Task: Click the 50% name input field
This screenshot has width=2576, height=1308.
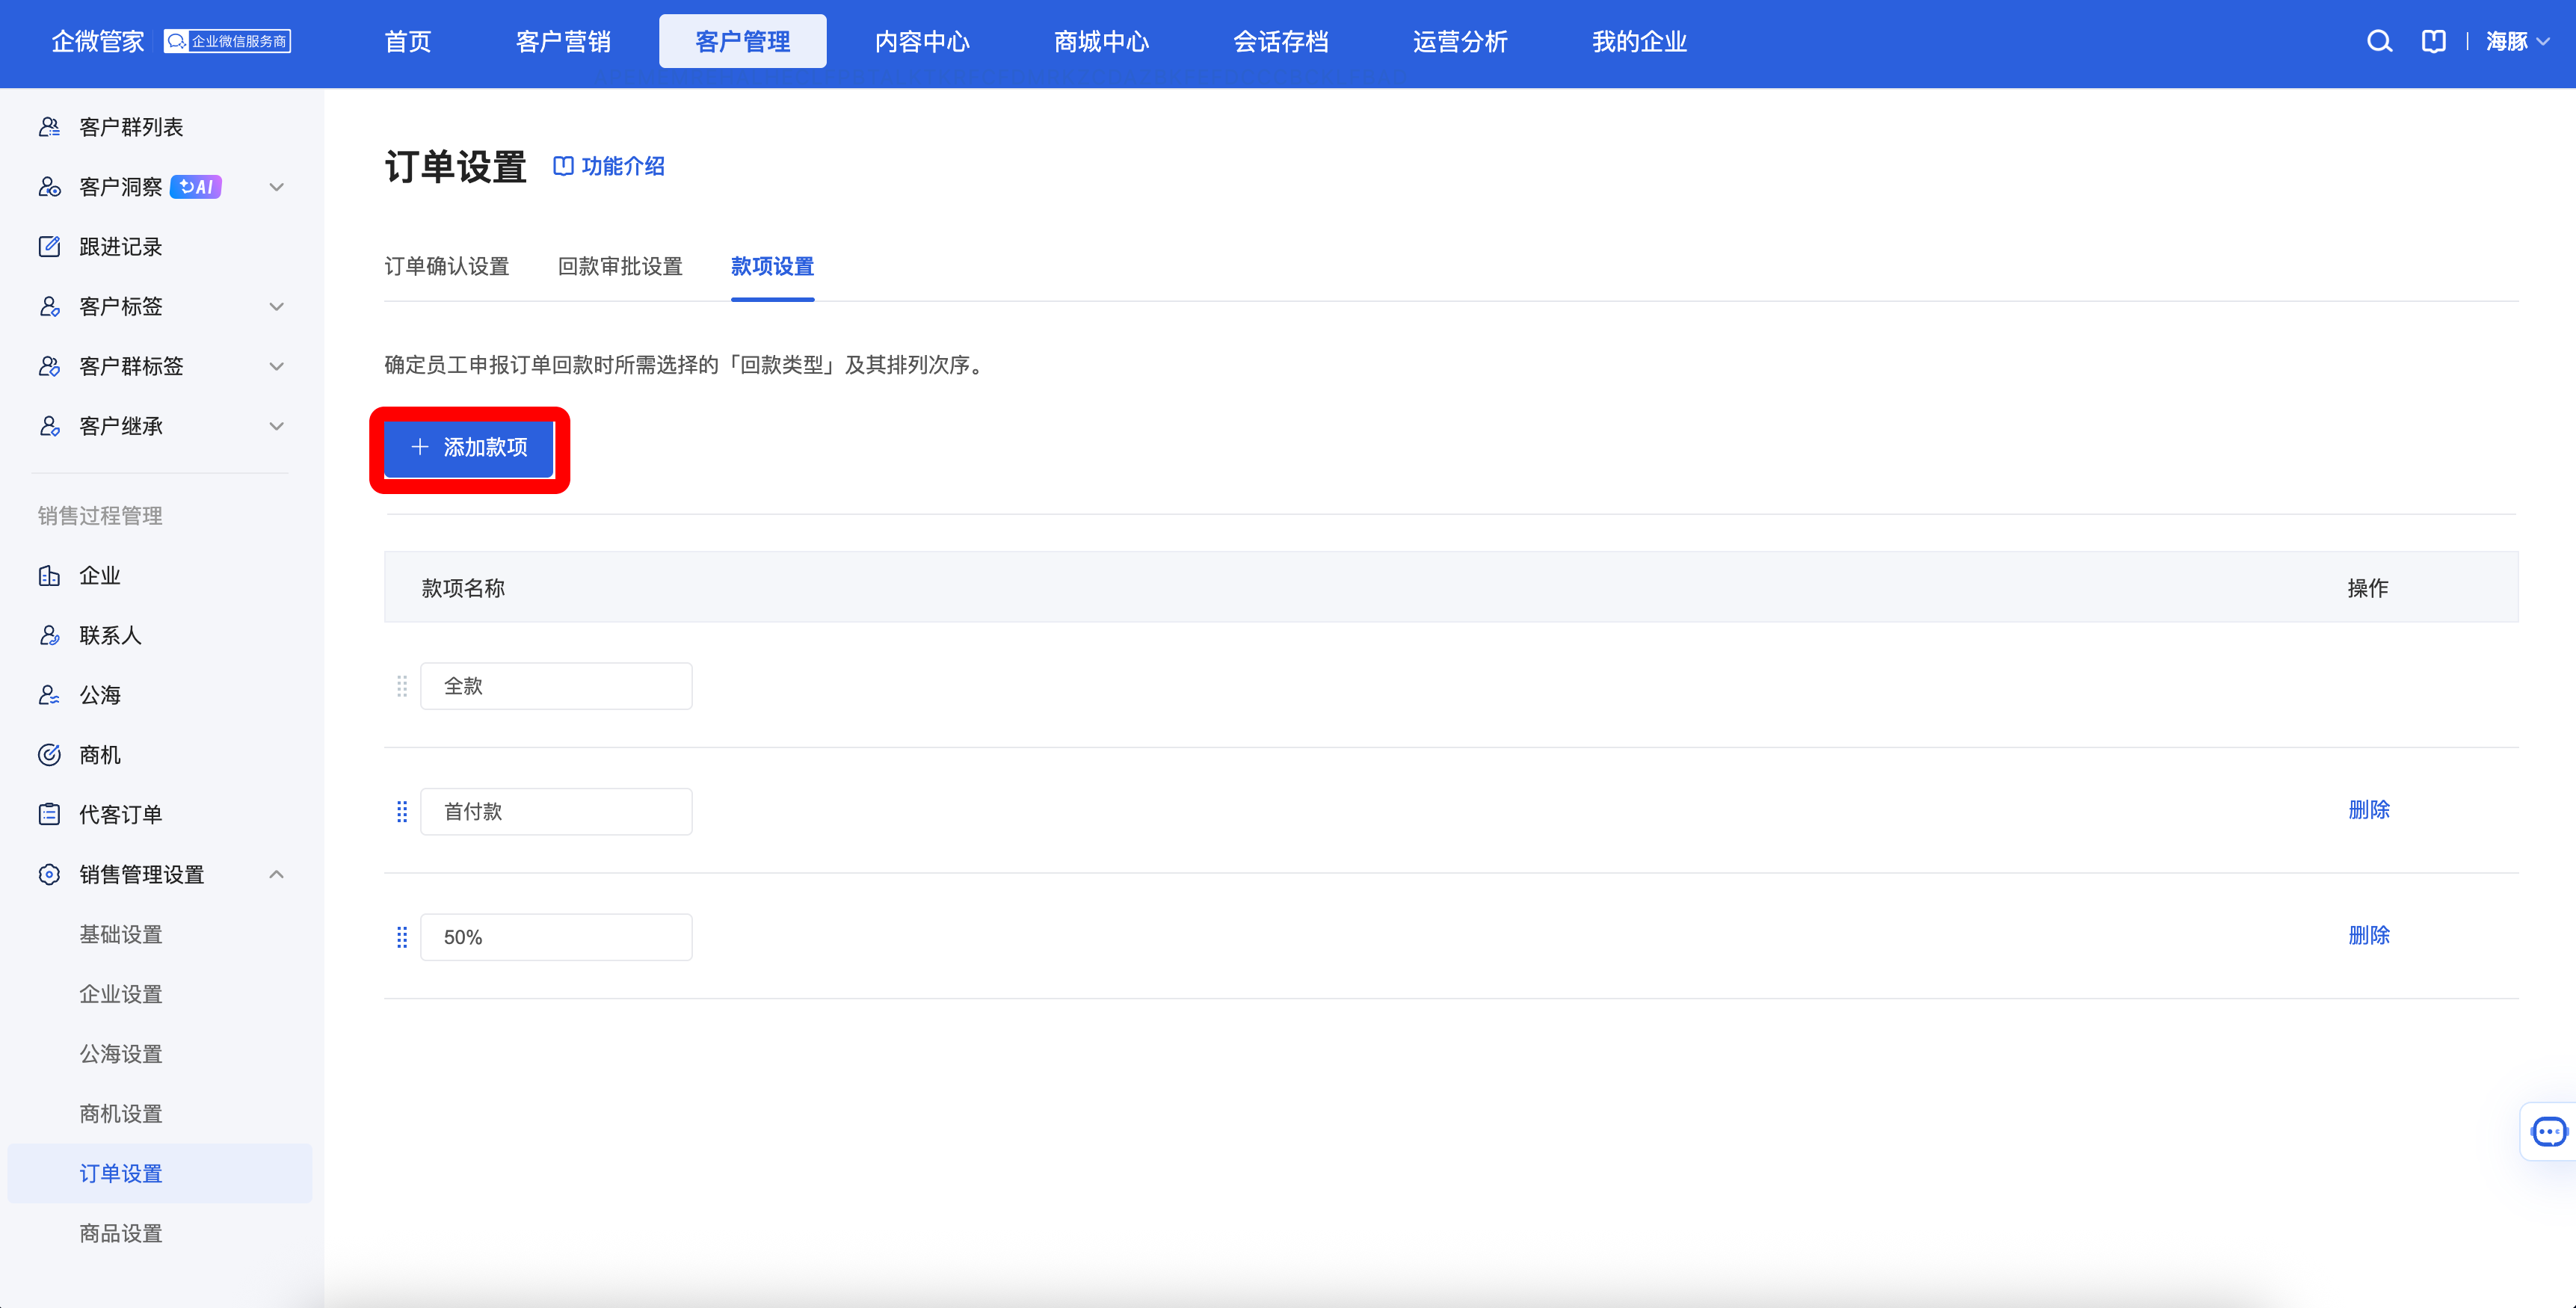Action: (x=556, y=937)
